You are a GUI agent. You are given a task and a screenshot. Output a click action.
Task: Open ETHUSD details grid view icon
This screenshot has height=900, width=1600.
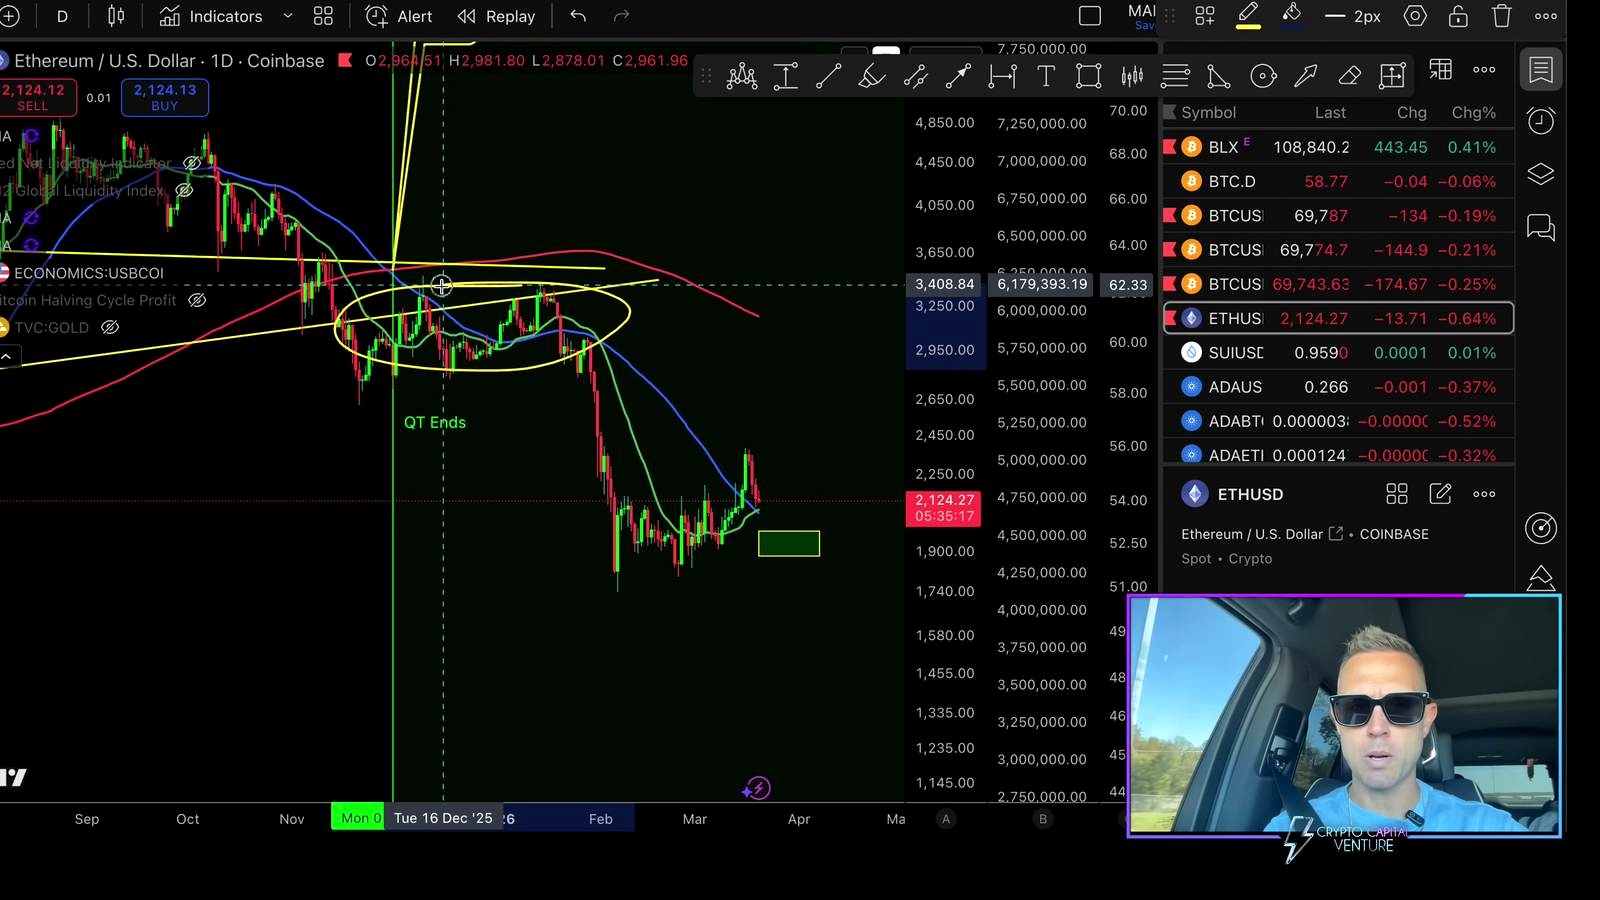(1397, 494)
